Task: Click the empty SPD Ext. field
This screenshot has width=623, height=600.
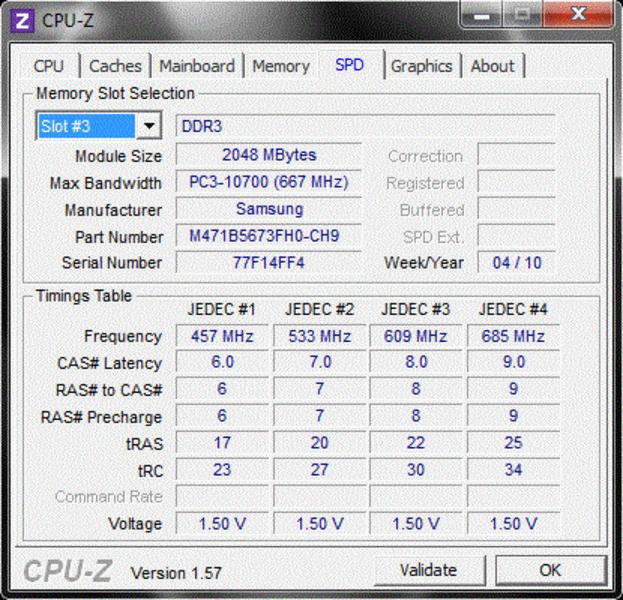Action: coord(517,236)
